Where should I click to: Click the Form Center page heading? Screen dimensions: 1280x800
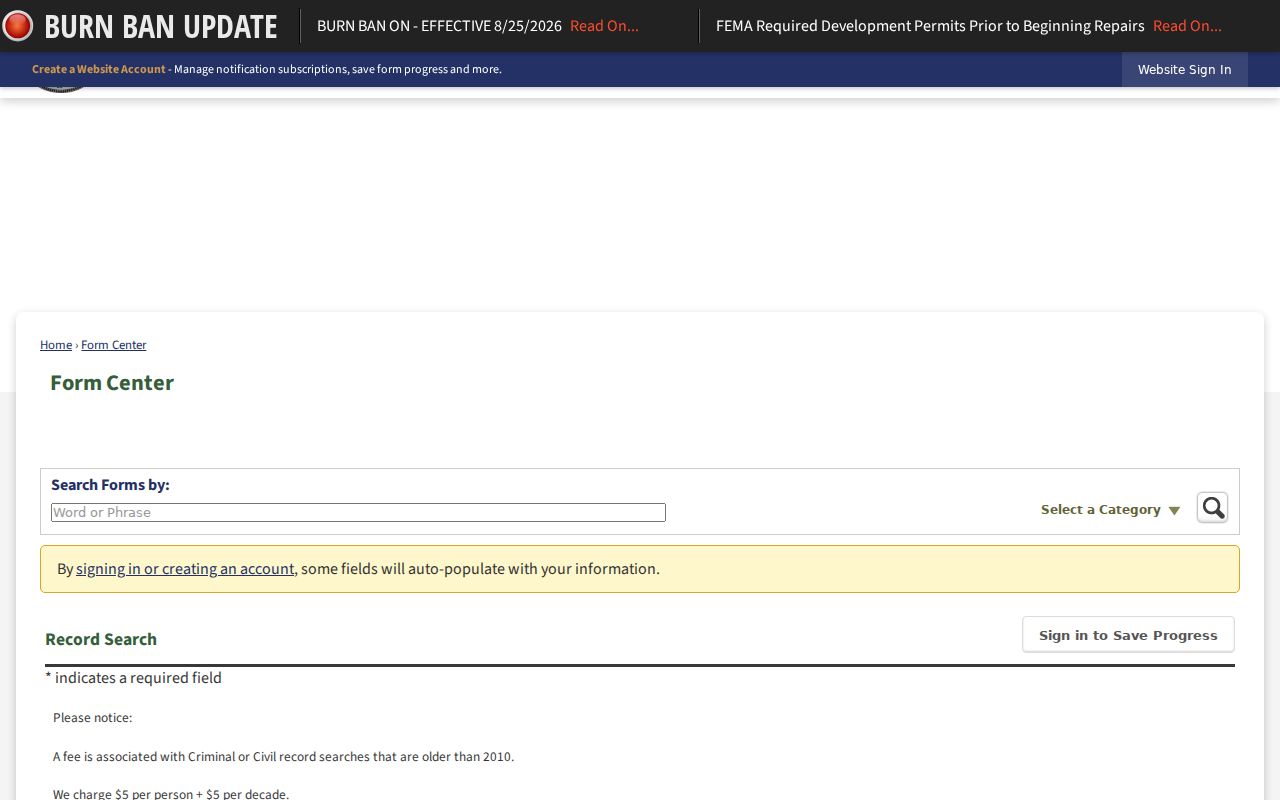tap(112, 383)
